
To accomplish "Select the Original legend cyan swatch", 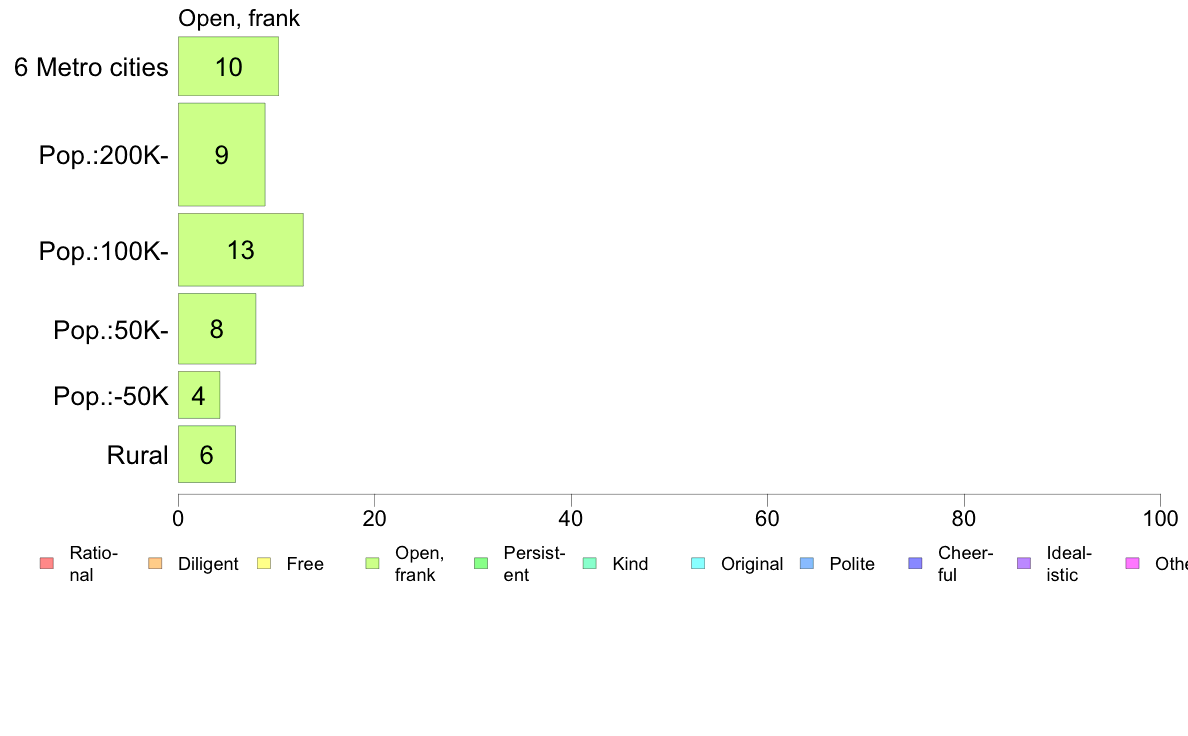I will [699, 563].
